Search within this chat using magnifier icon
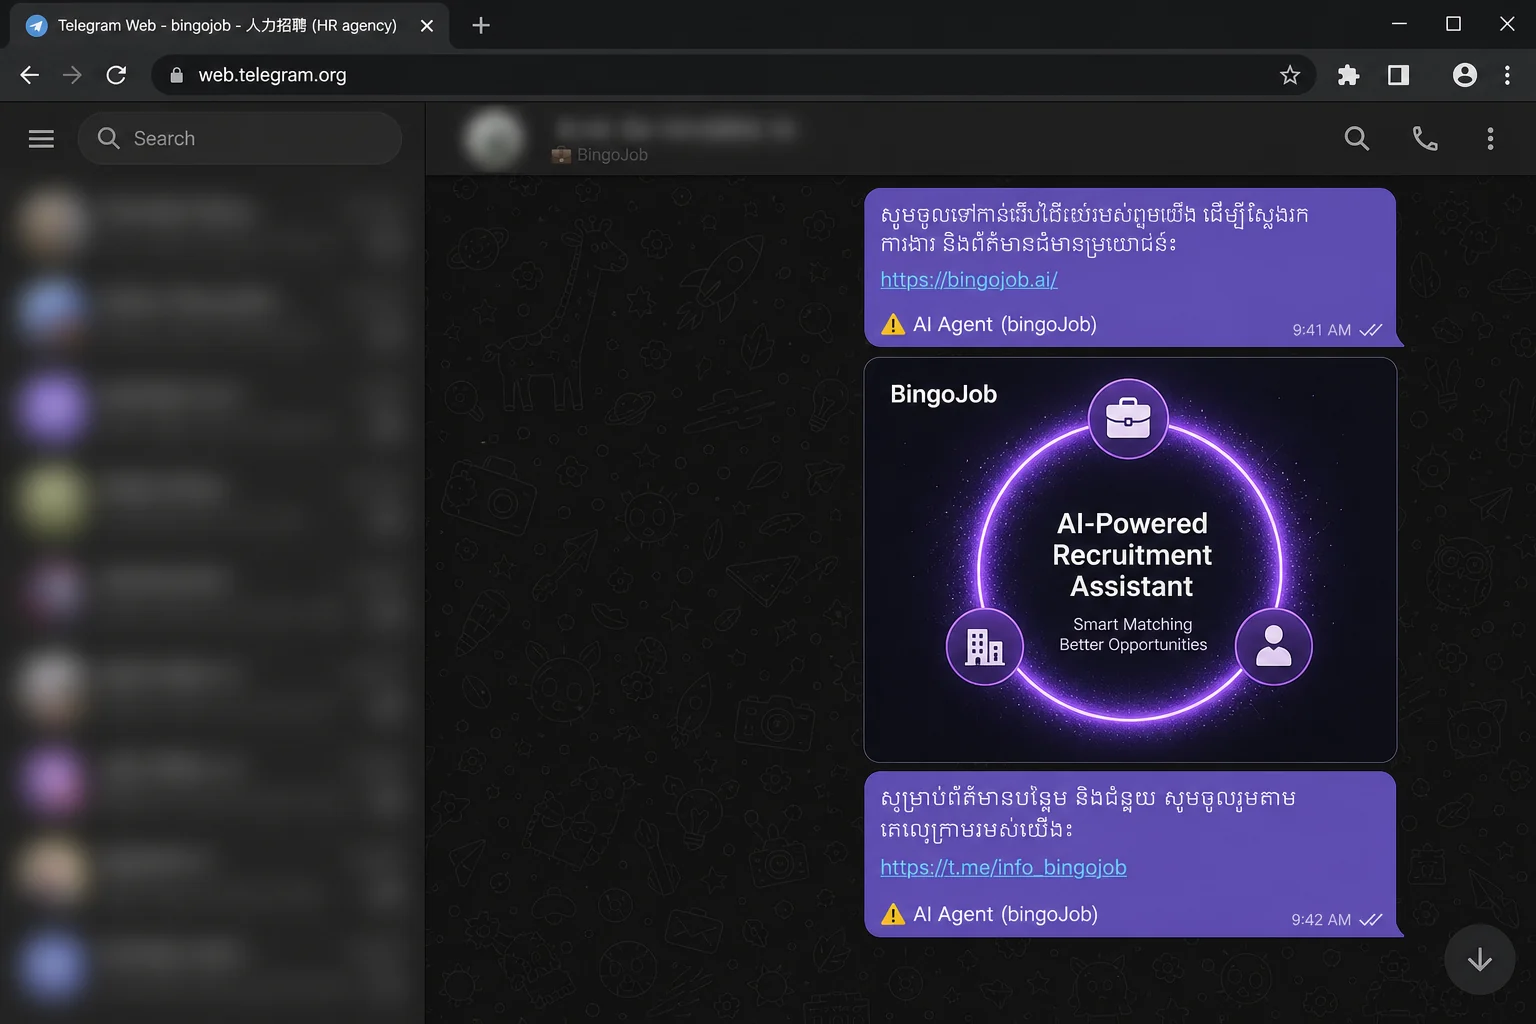Image resolution: width=1536 pixels, height=1024 pixels. coord(1357,139)
